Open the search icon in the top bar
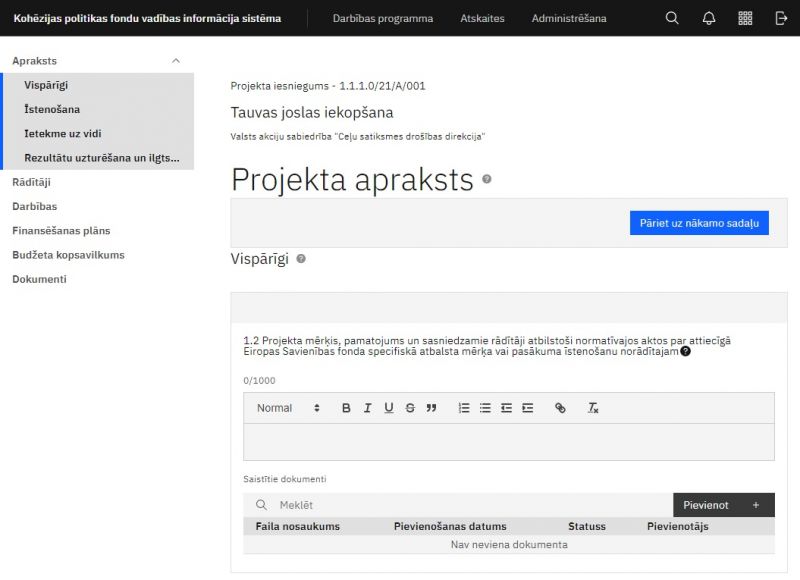800x580 pixels. tap(671, 18)
